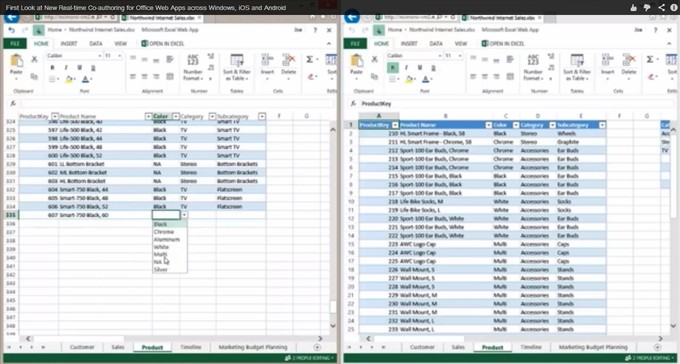Click the formula bar input in right window
Screen dimensions: 680x364
[x=517, y=104]
